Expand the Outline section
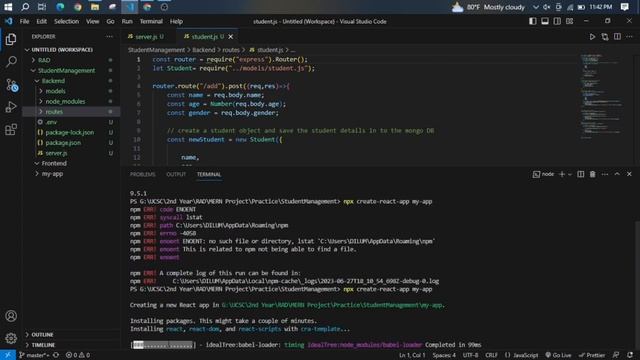Viewport: 640px width, 360px height. click(71, 335)
